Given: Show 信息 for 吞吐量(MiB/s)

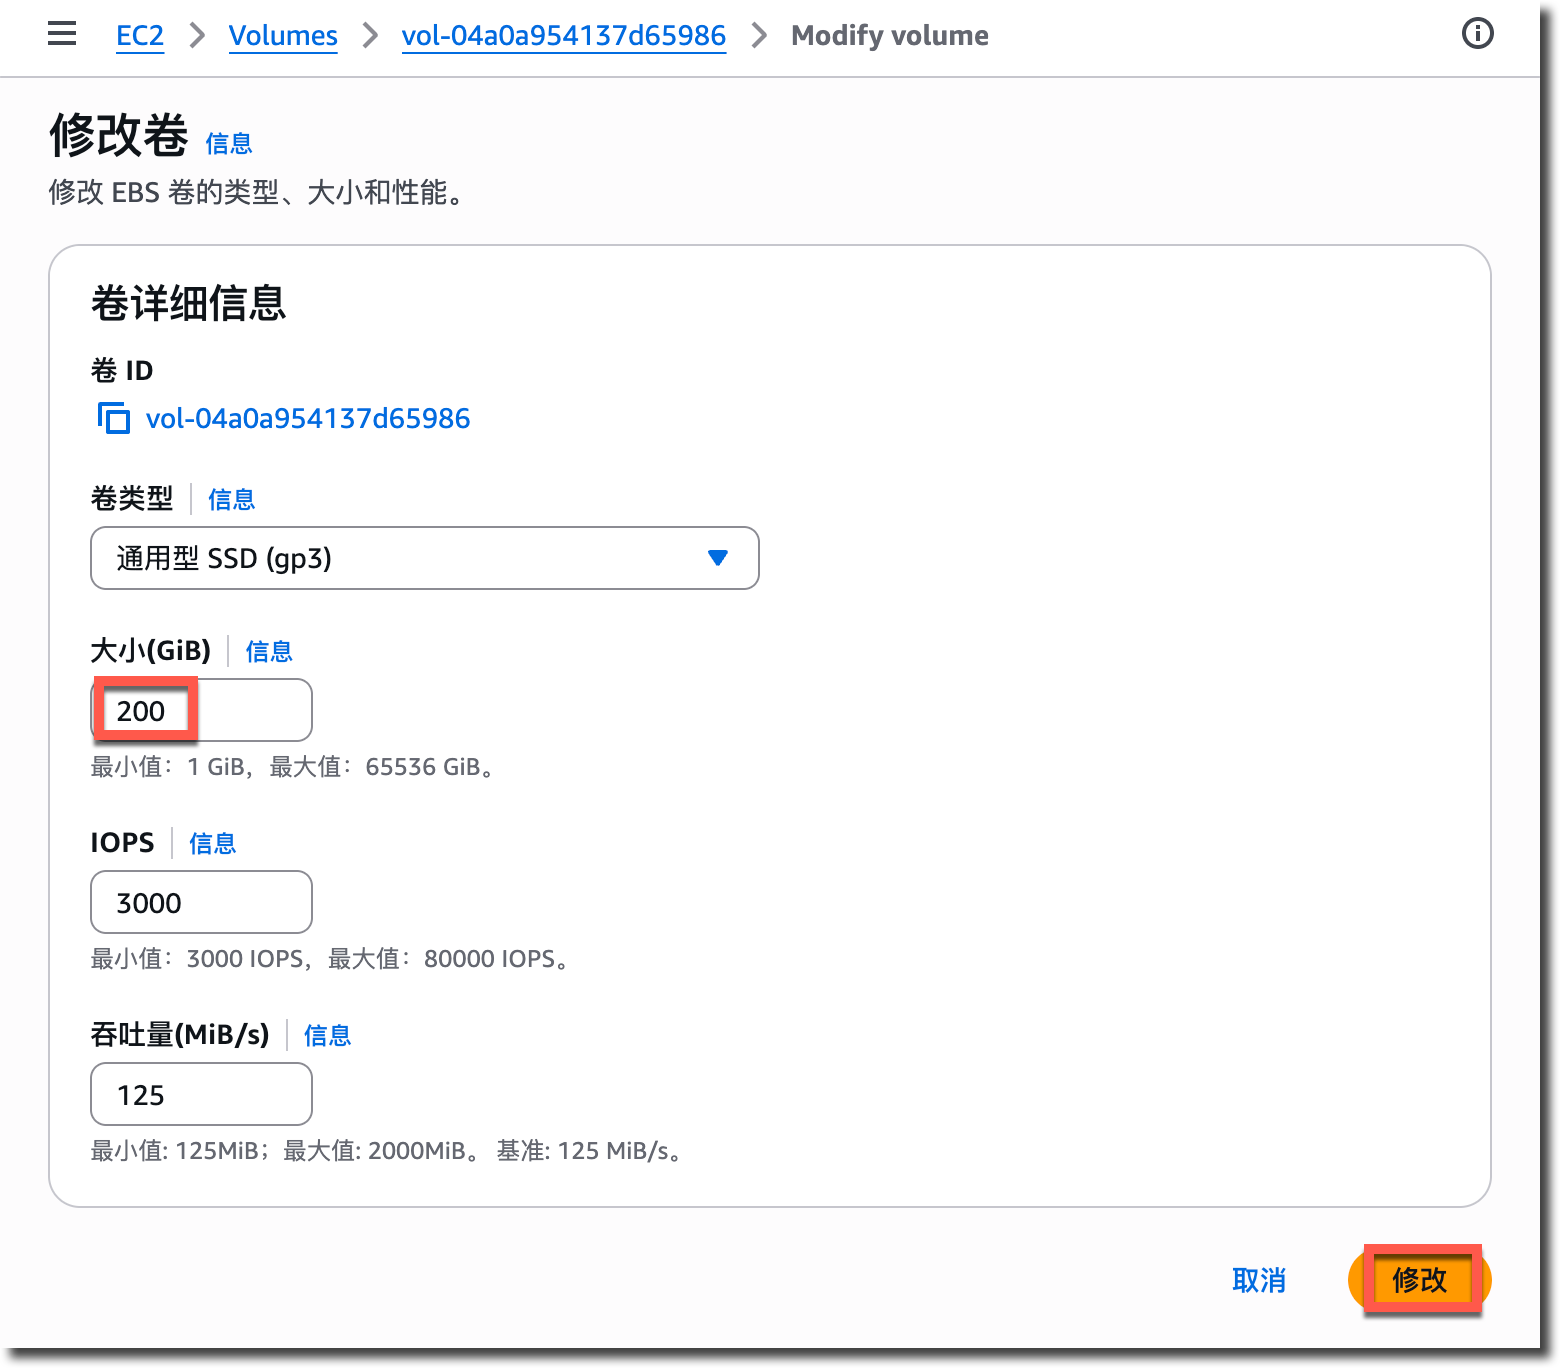Looking at the screenshot, I should pos(327,1036).
